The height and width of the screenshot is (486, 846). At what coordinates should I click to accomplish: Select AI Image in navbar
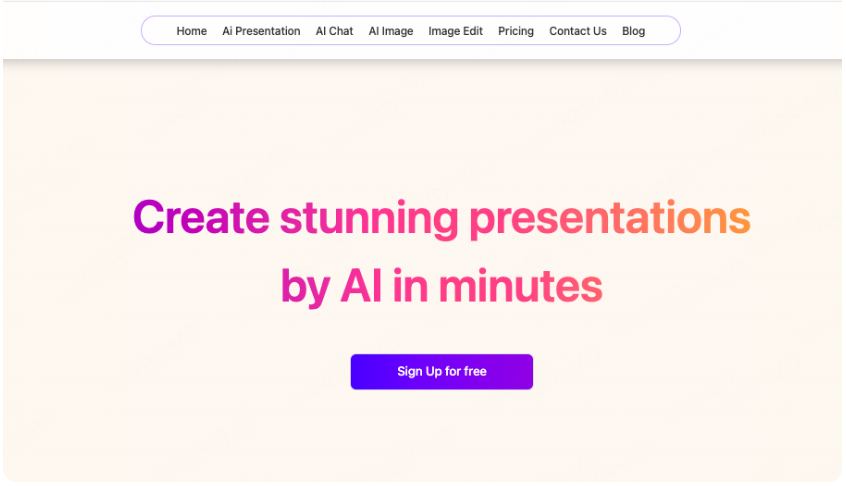click(x=391, y=31)
